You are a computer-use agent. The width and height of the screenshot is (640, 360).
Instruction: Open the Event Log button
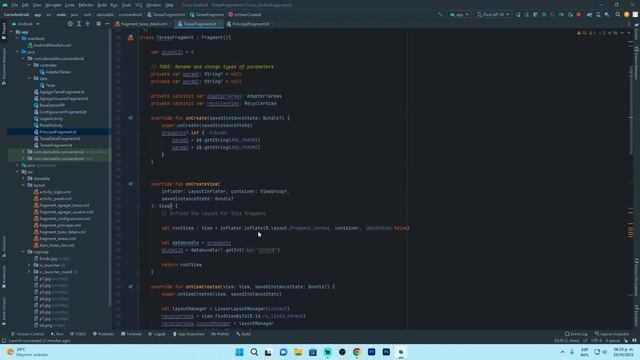[x=576, y=334]
